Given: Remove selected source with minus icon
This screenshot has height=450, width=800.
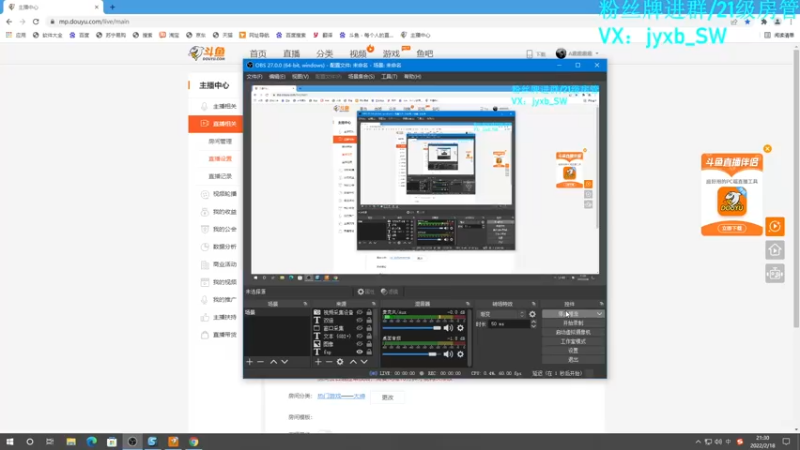Looking at the screenshot, I should point(329,362).
